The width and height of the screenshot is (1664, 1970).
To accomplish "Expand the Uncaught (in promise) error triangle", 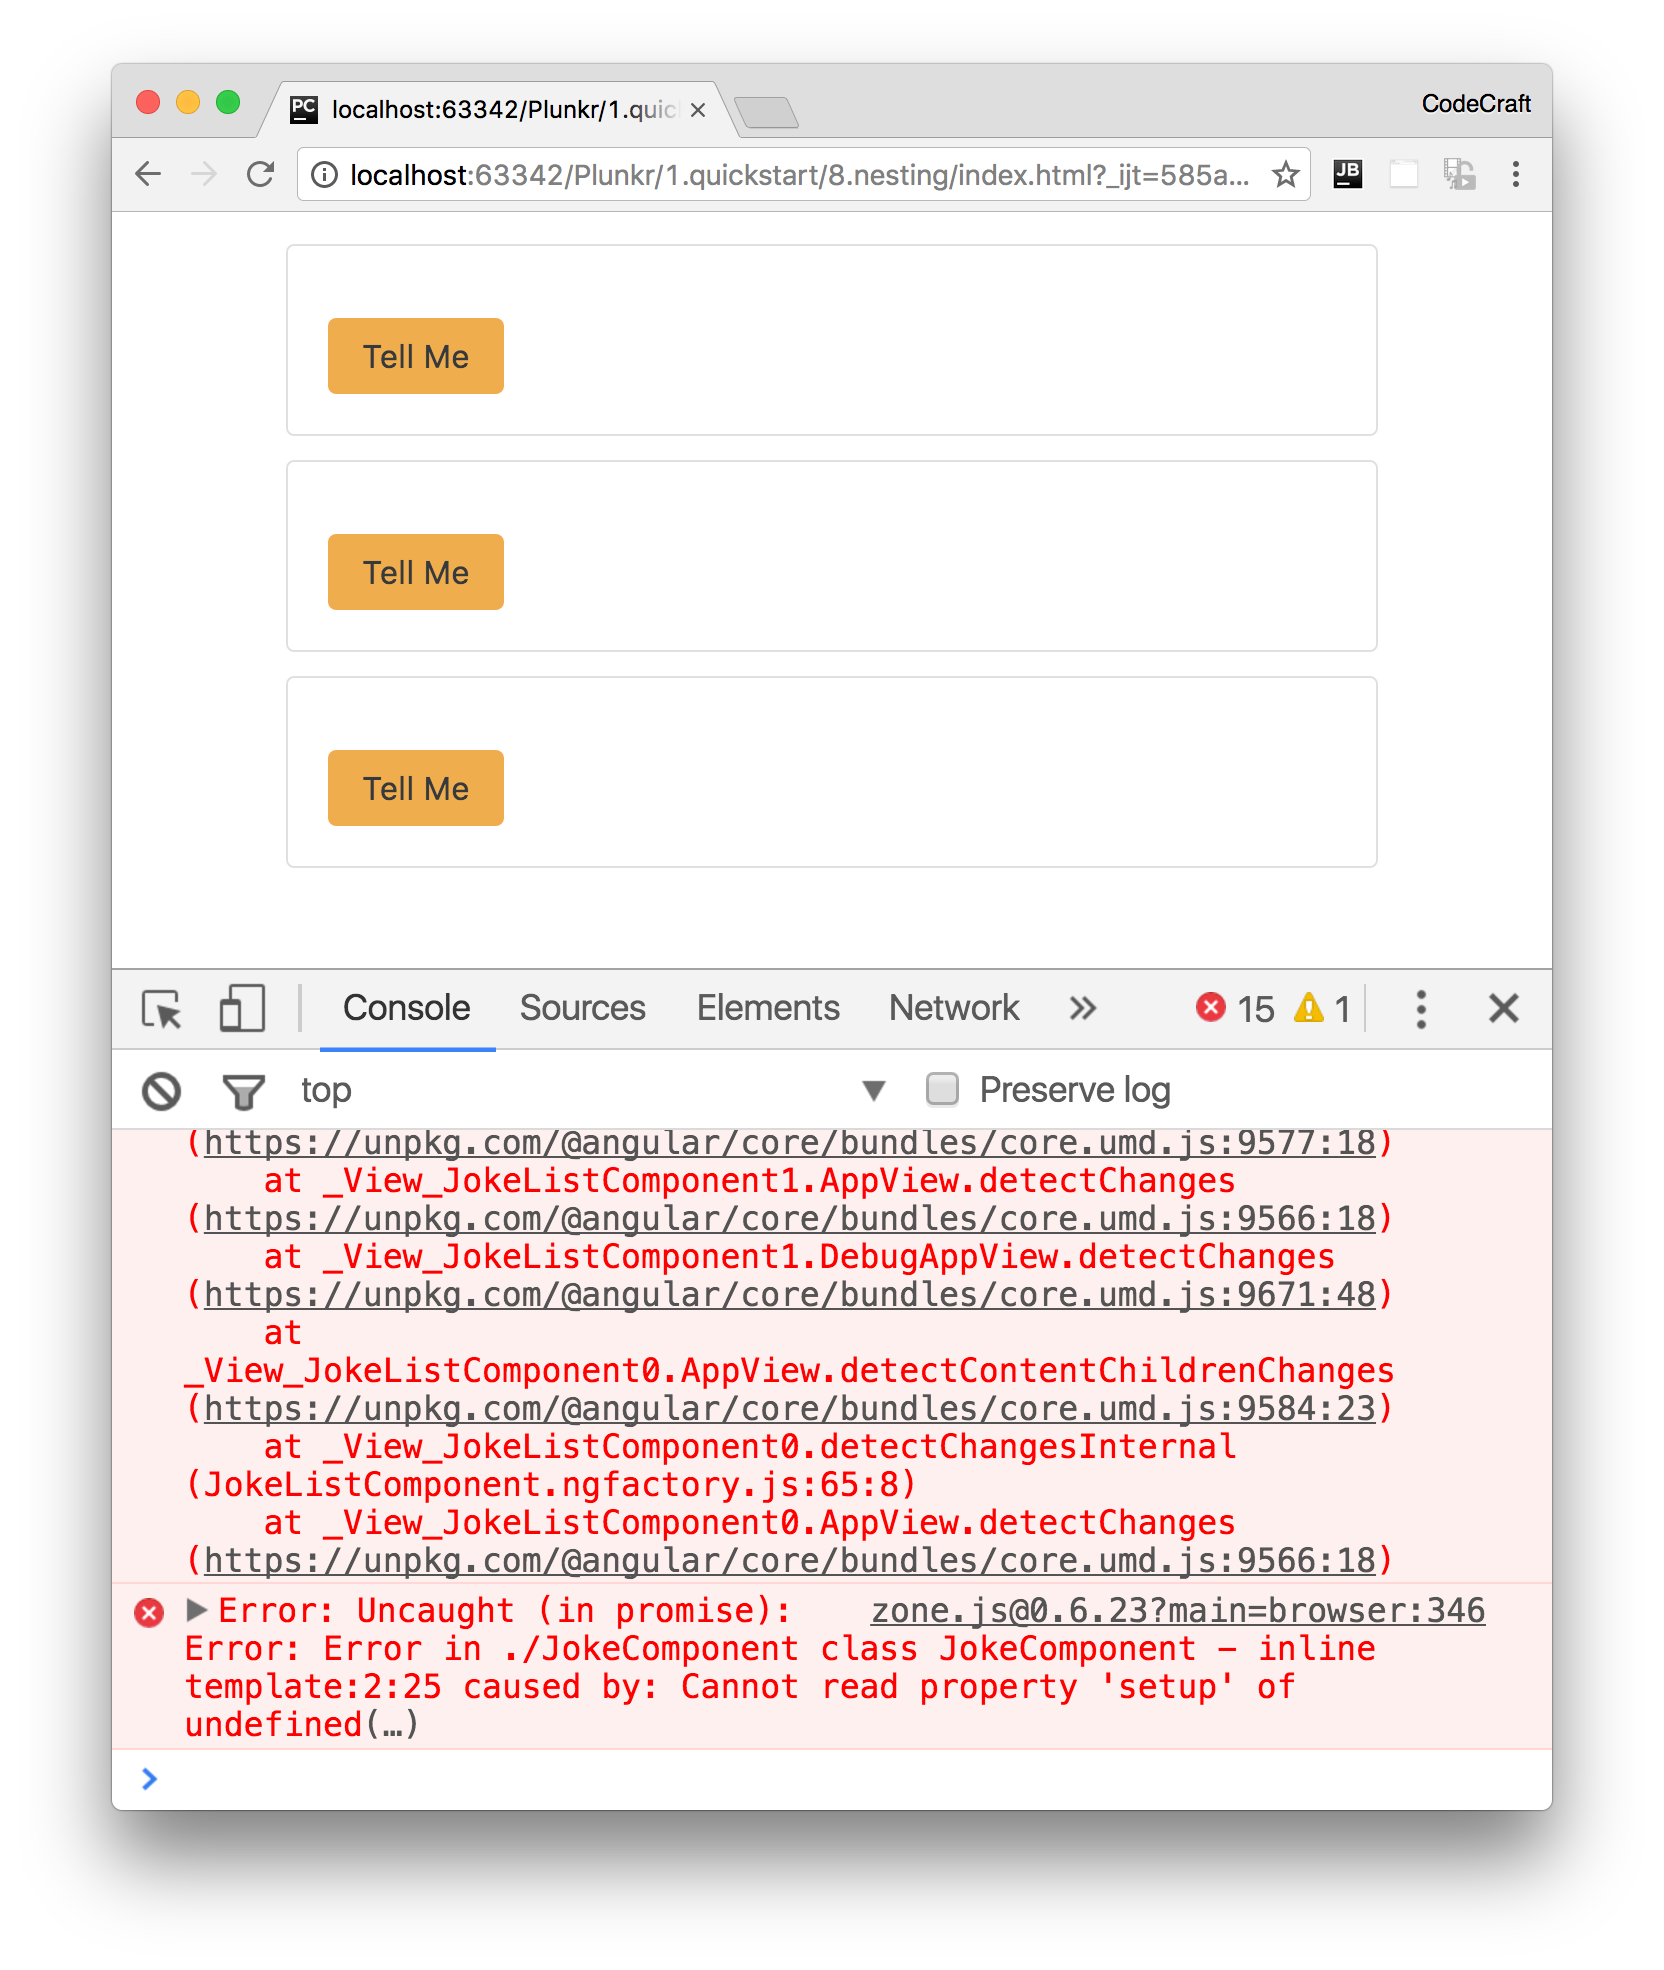I will click(197, 1609).
